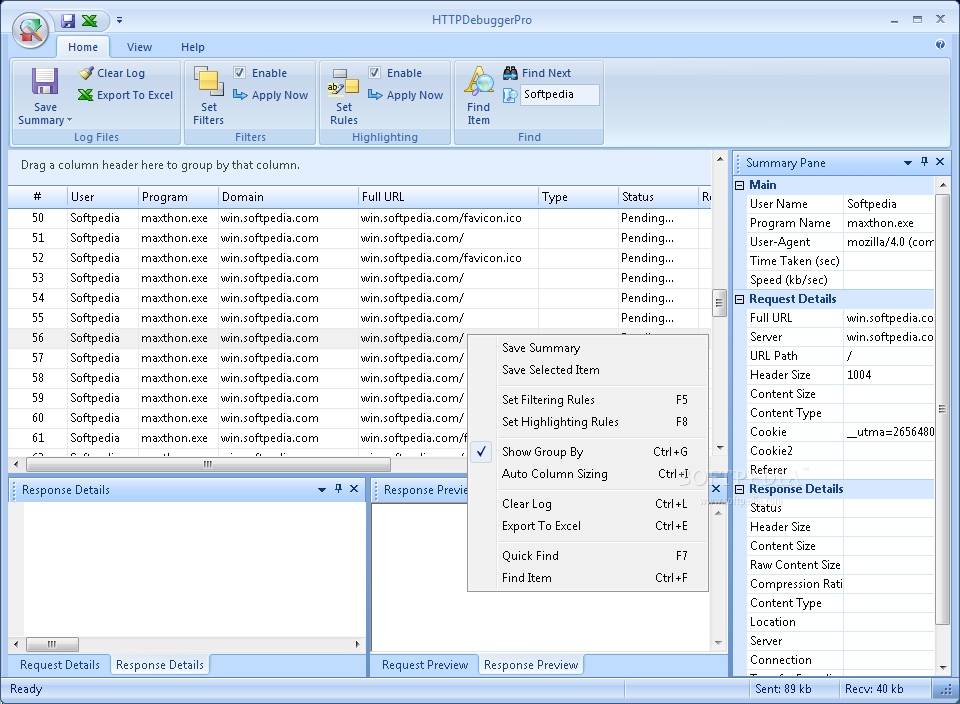Toggle Show Group By in context menu
960x704 pixels.
pyautogui.click(x=542, y=452)
